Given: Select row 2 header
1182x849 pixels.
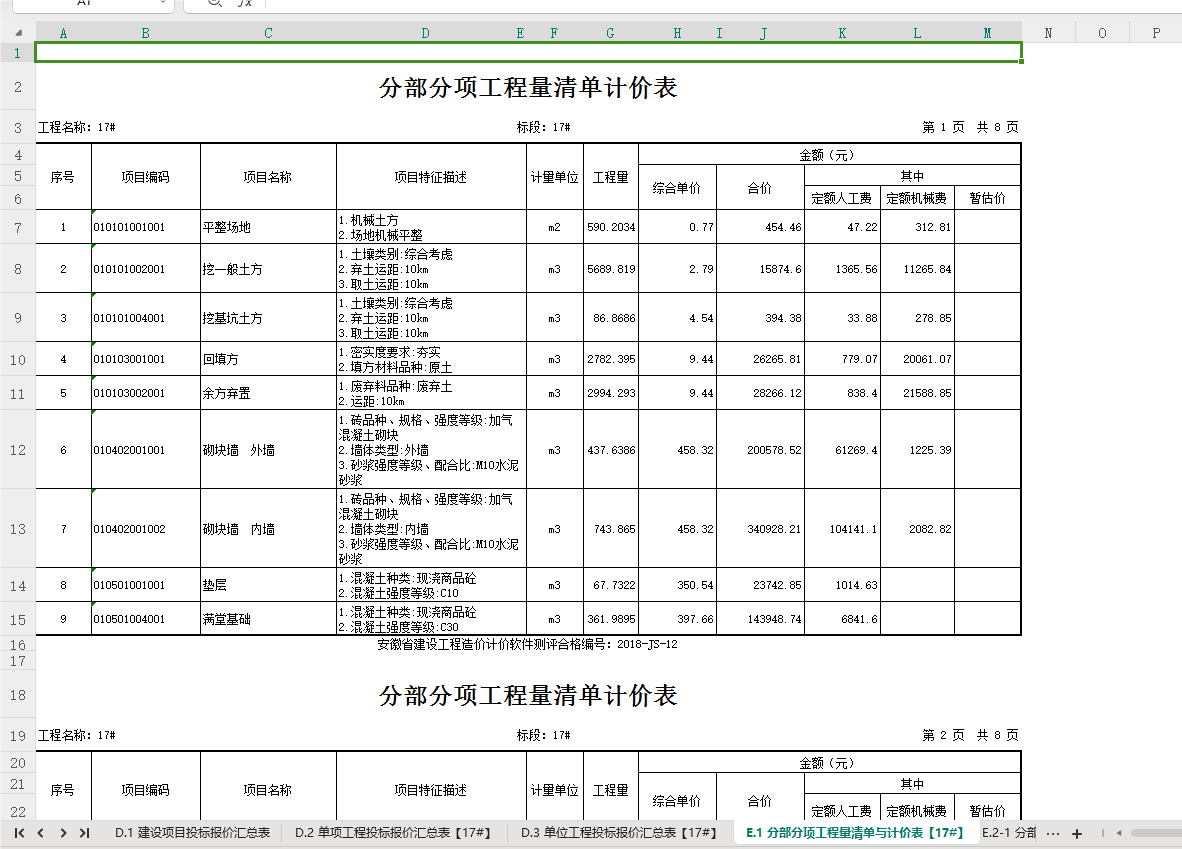Looking at the screenshot, I should (17, 87).
